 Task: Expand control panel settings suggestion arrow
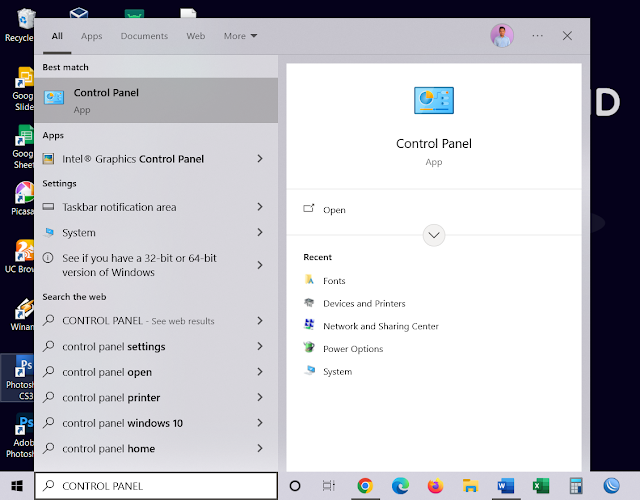point(260,346)
